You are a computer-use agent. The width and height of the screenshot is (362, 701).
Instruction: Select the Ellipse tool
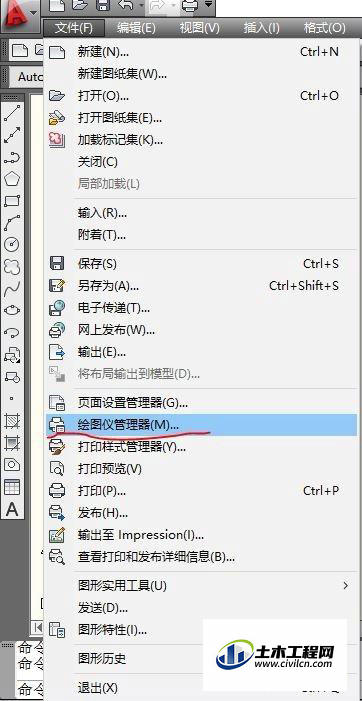click(x=12, y=310)
